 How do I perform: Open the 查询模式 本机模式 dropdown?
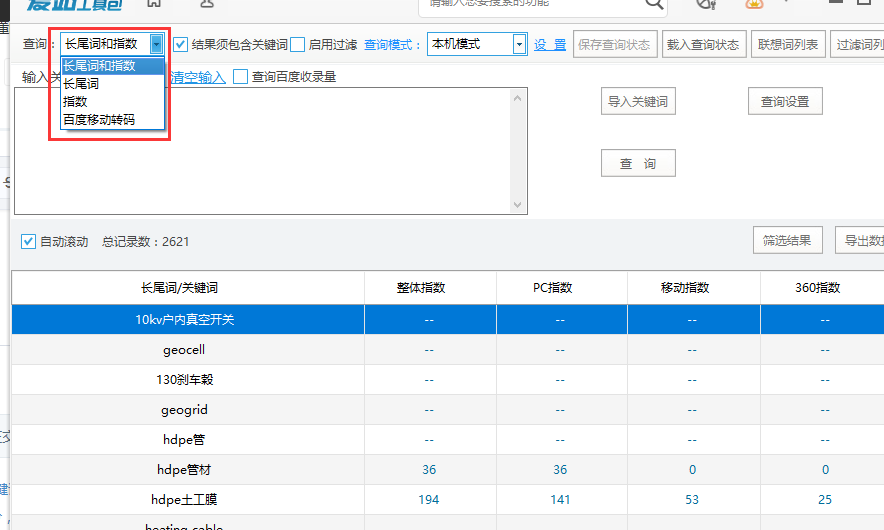coord(519,44)
